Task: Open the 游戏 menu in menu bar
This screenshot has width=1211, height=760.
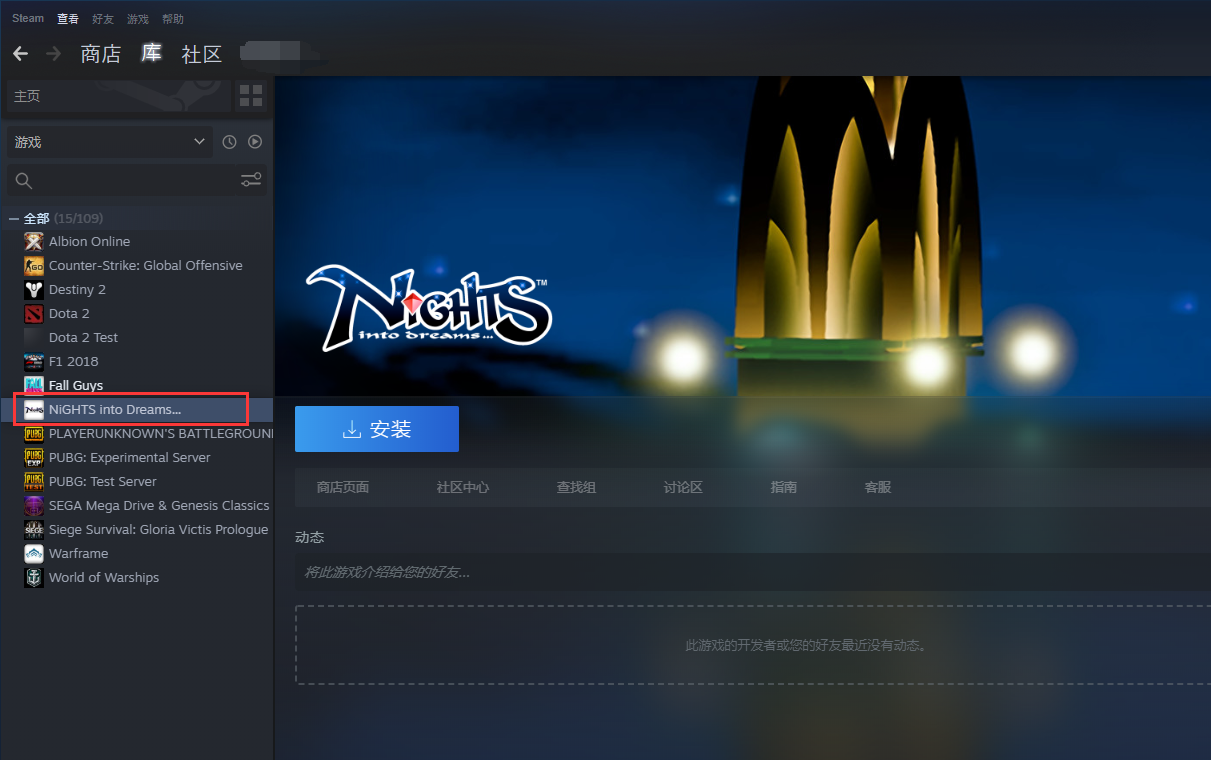Action: pyautogui.click(x=138, y=18)
